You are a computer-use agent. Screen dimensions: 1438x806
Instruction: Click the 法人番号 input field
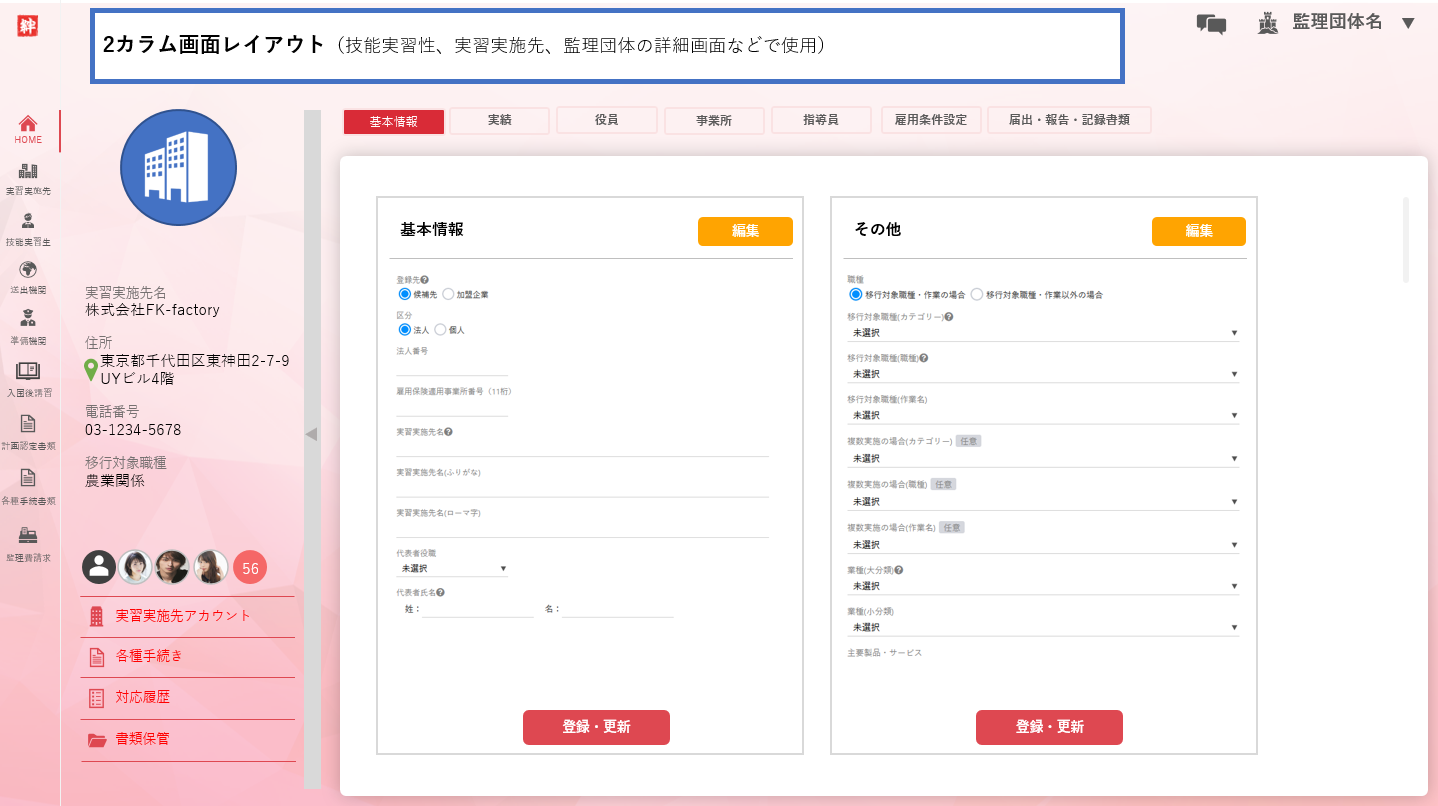tap(452, 366)
